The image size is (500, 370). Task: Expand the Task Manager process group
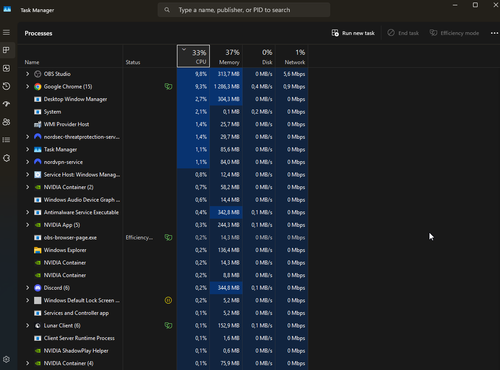tap(28, 149)
